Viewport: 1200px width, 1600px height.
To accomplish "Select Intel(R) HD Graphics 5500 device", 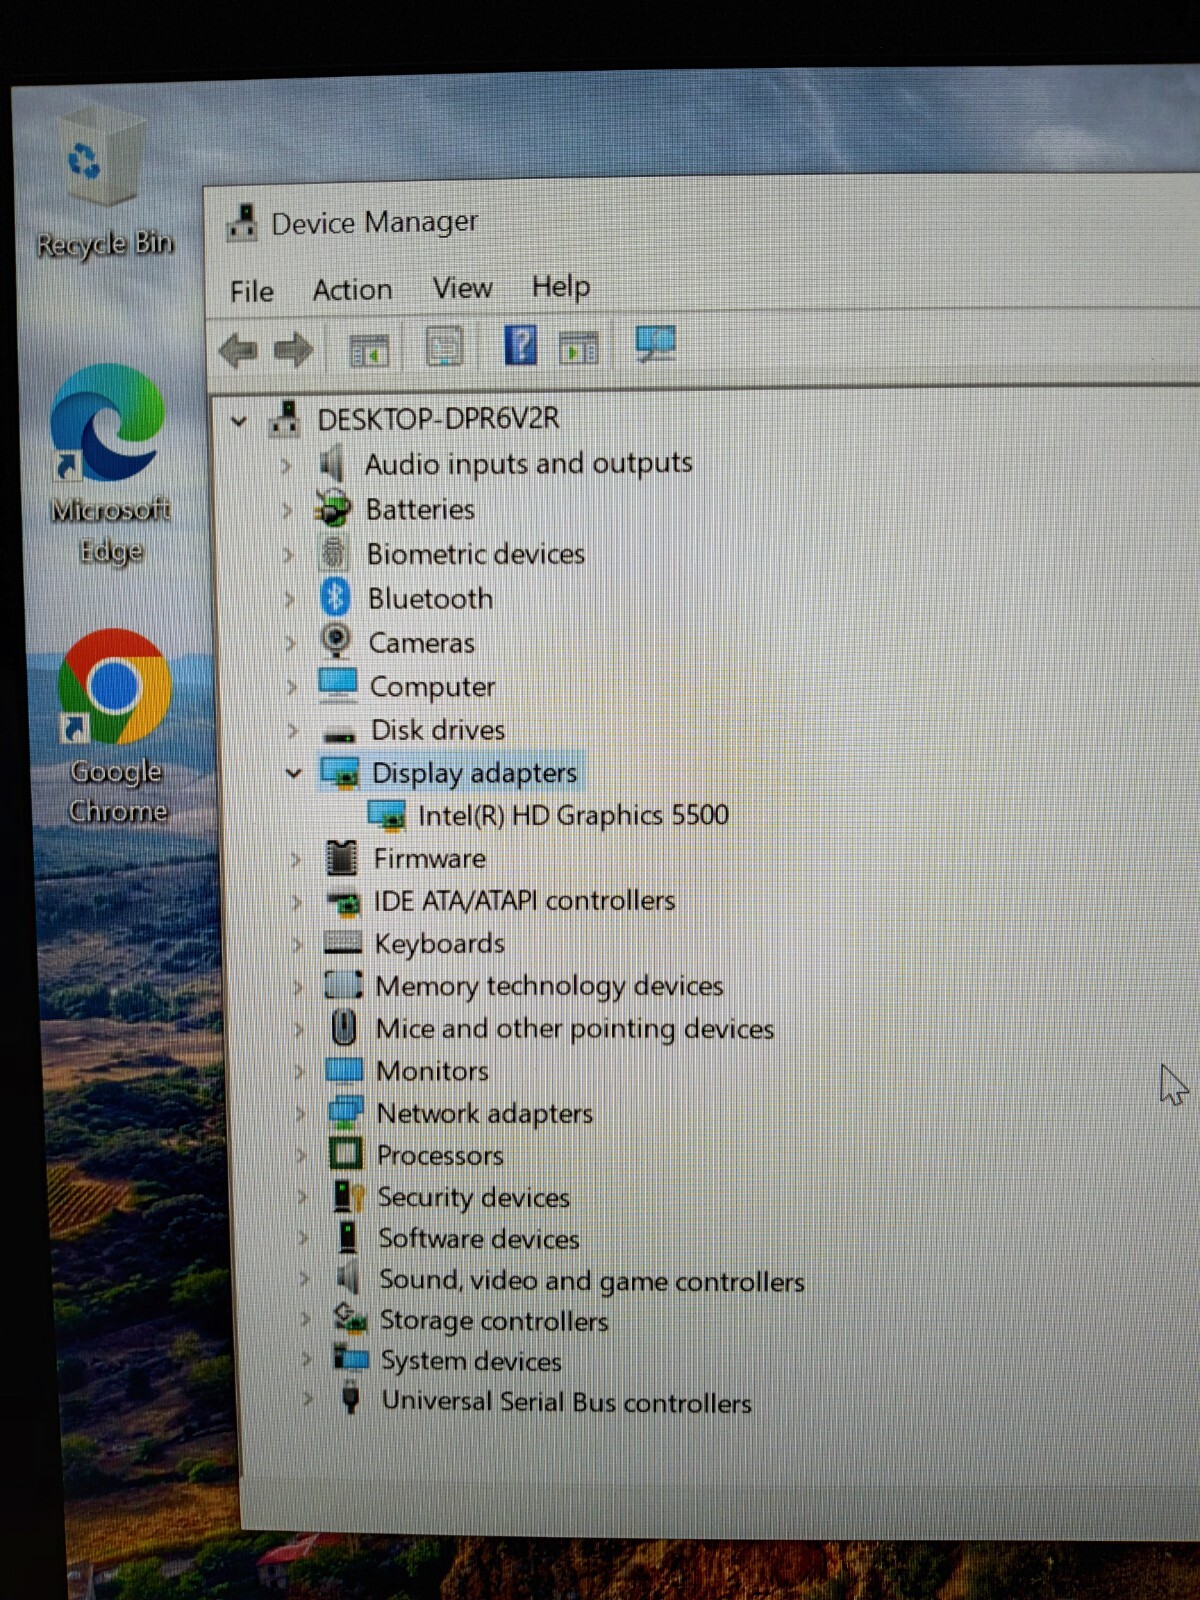I will click(573, 815).
